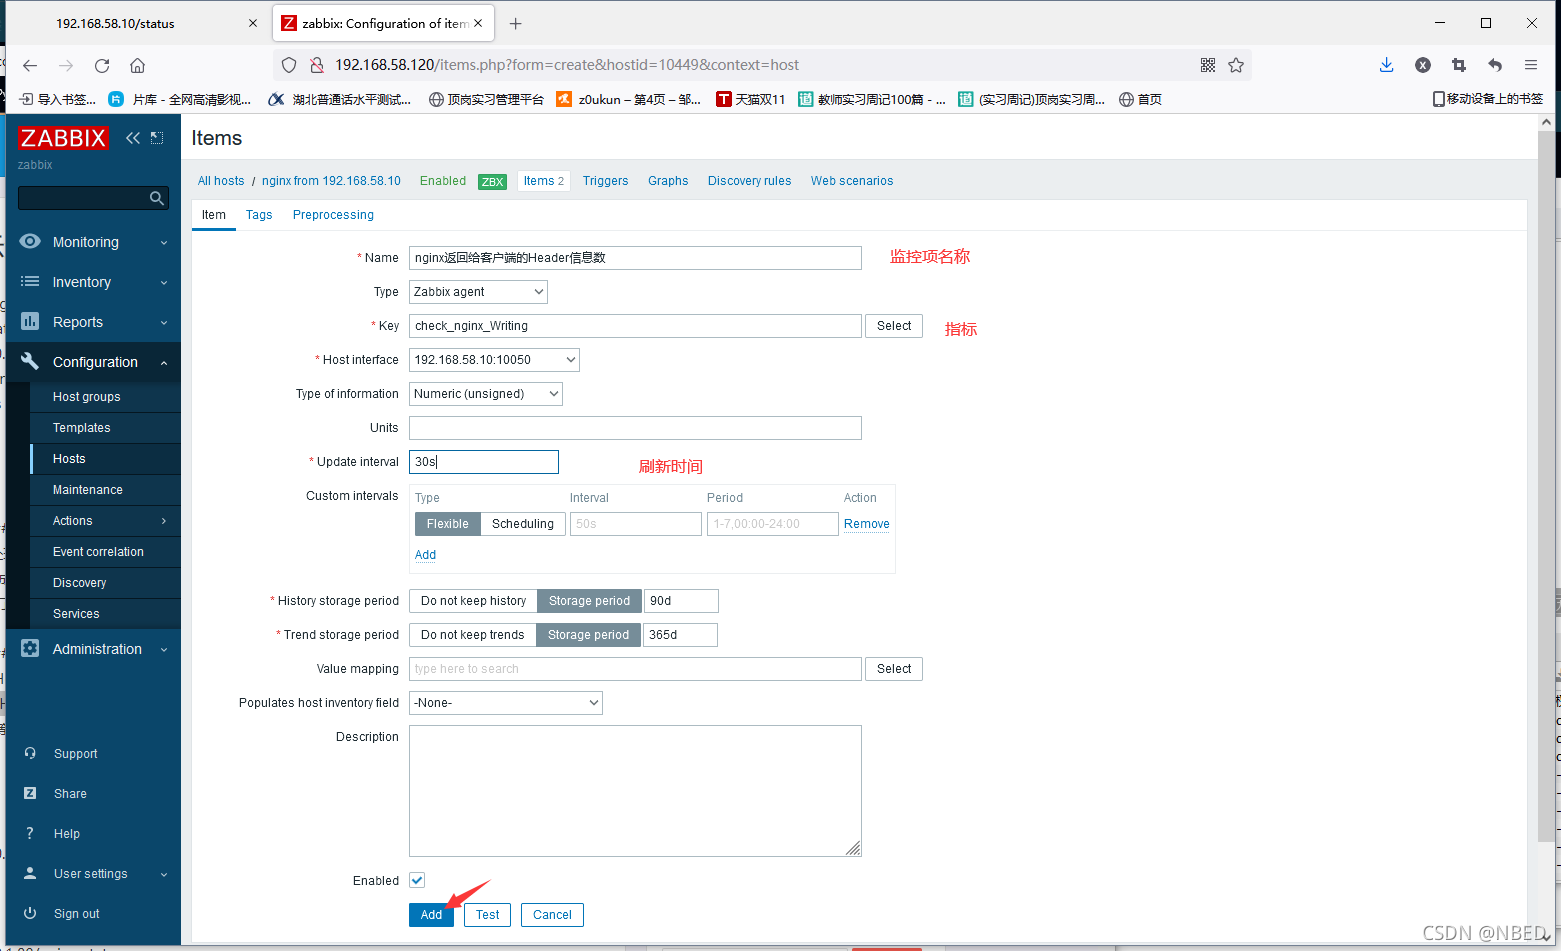Click Select button next to Value mapping
Viewport: 1561px width, 951px height.
(x=894, y=668)
